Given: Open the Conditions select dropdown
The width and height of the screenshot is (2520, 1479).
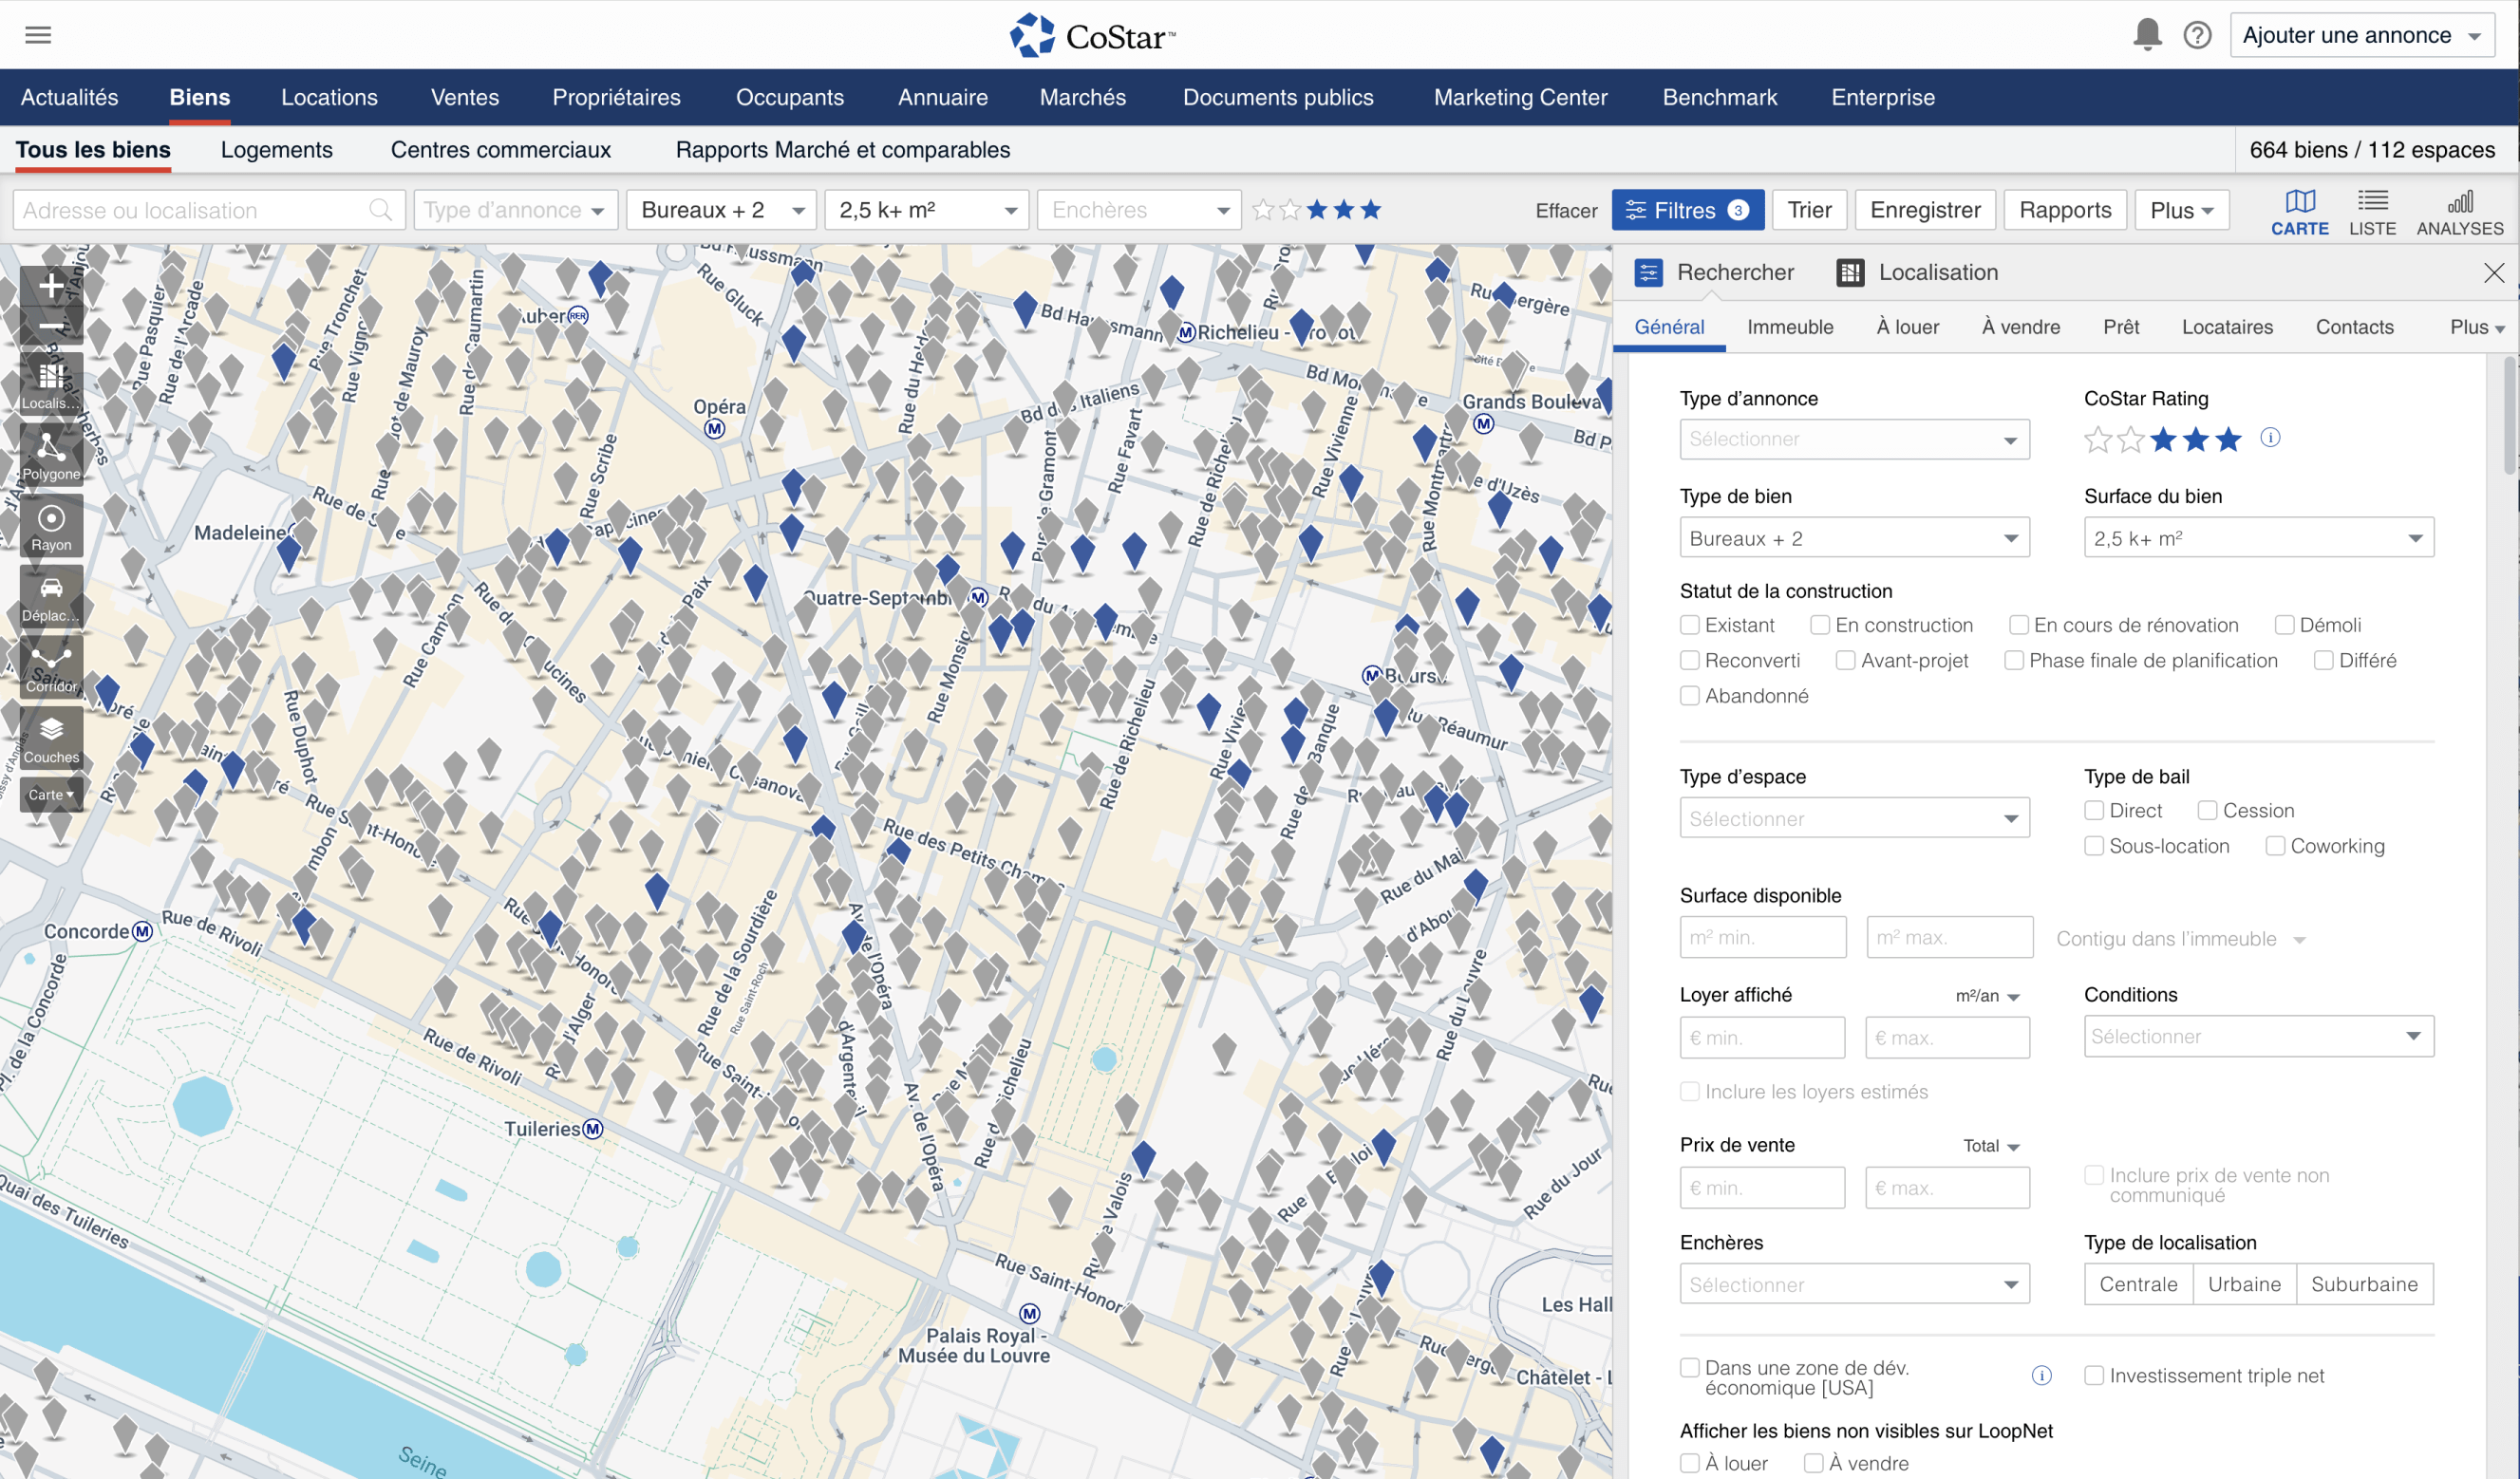Looking at the screenshot, I should 2258,1036.
